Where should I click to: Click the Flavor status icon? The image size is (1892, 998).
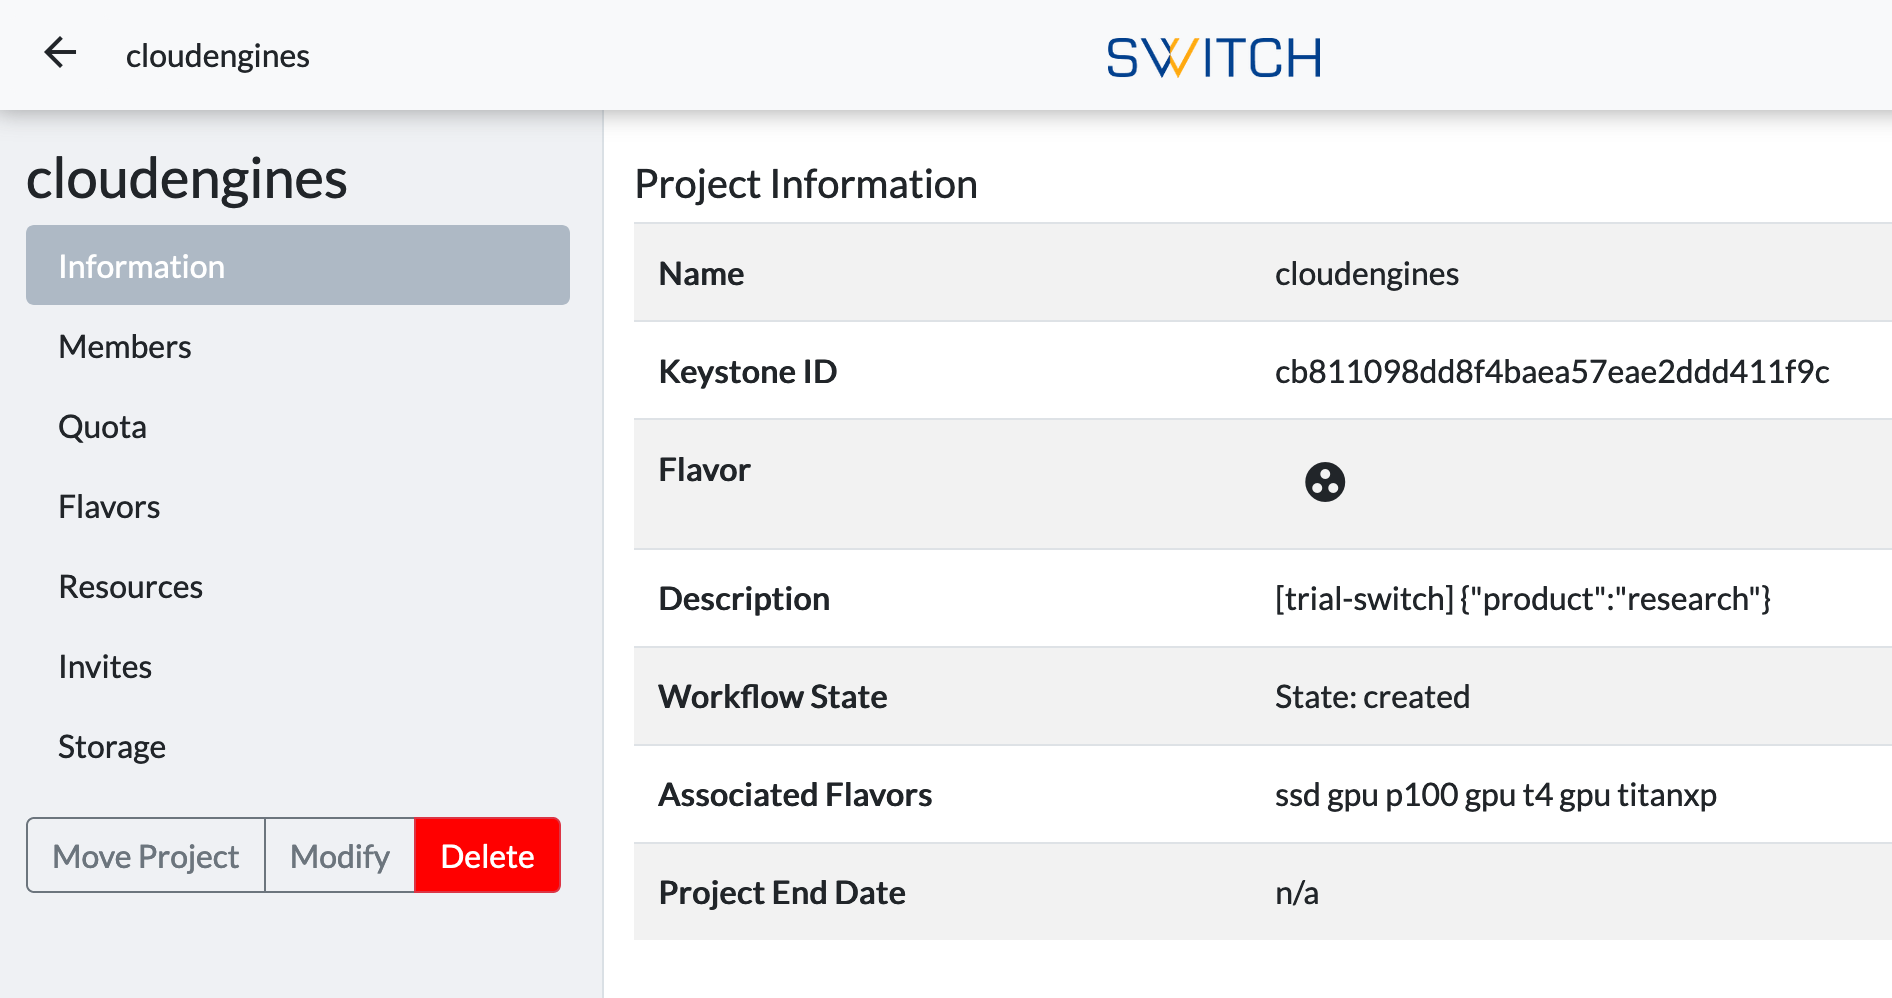(x=1325, y=481)
